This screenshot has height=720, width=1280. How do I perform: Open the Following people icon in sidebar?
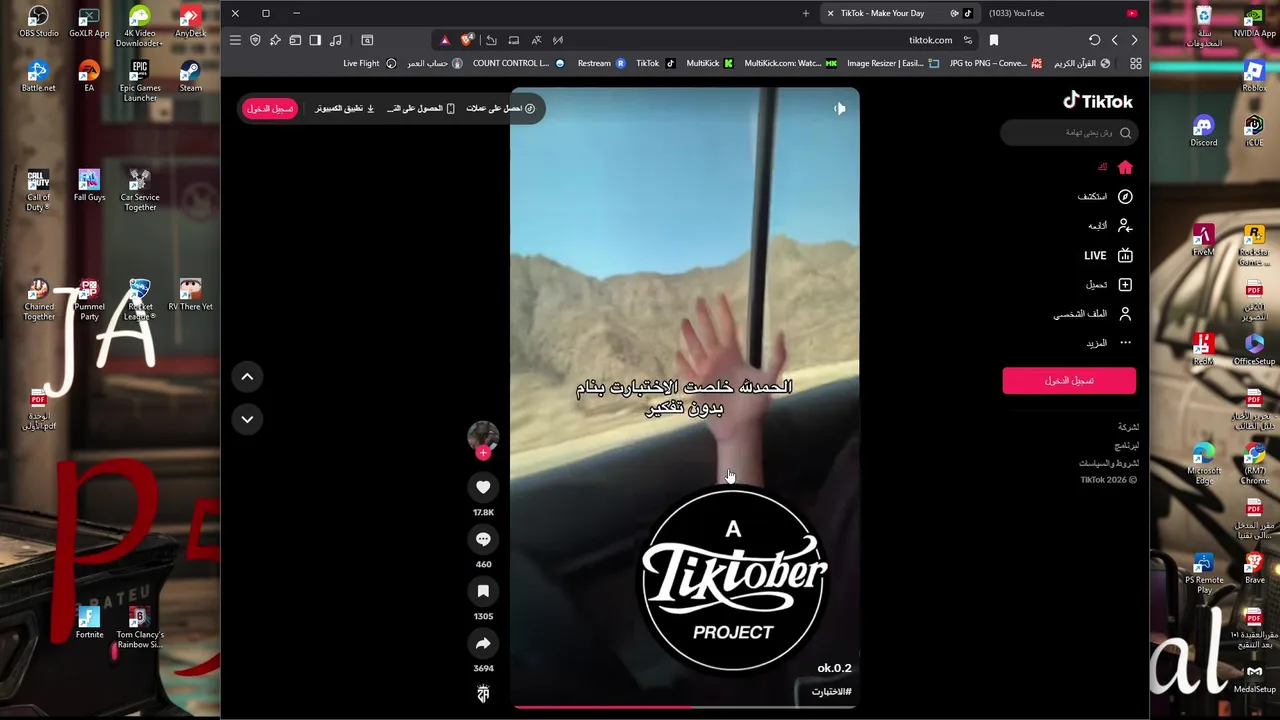(x=1125, y=226)
